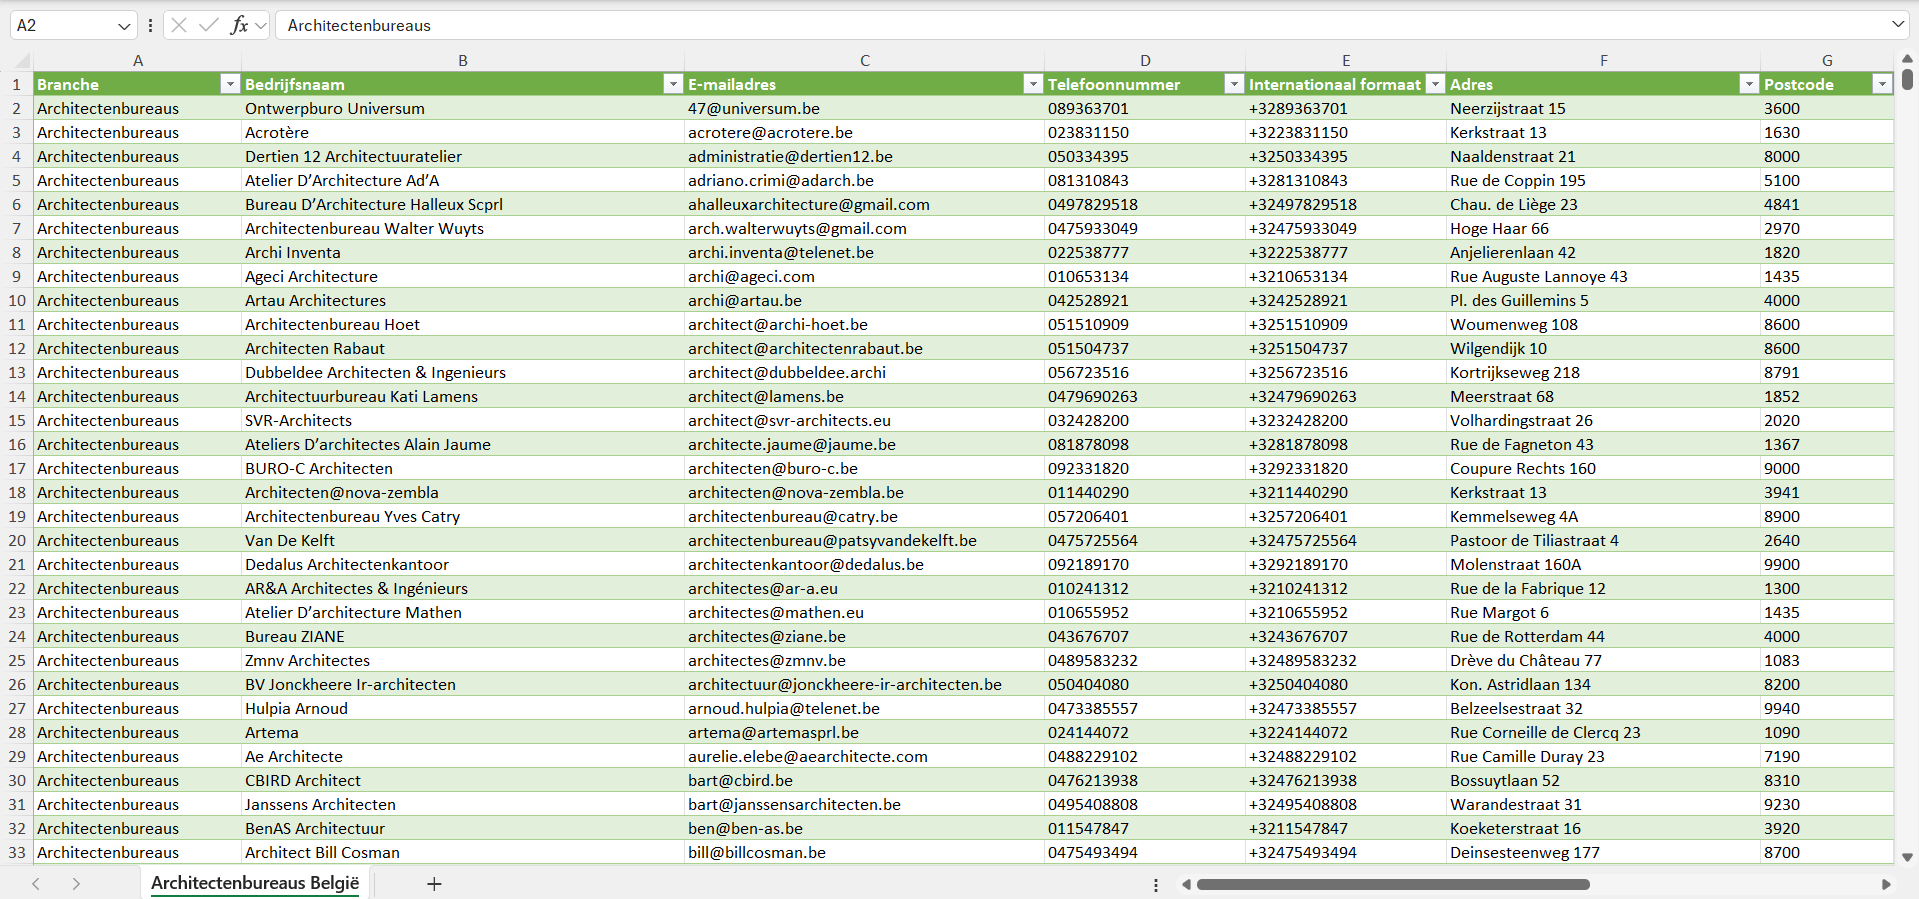Click in the formula bar input field

tap(1000, 25)
